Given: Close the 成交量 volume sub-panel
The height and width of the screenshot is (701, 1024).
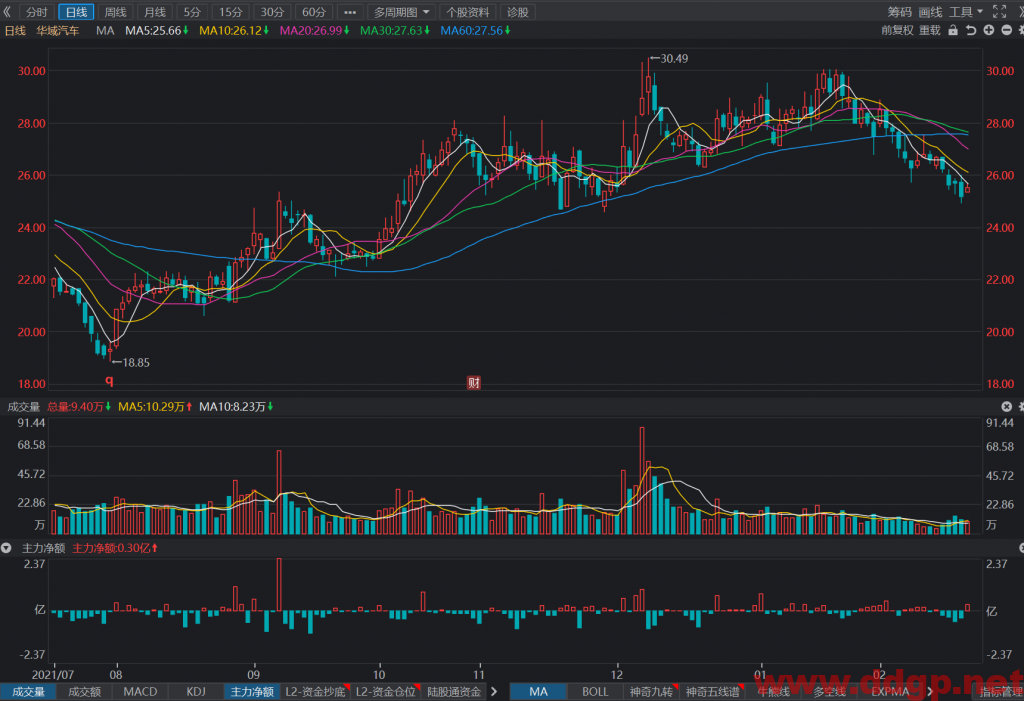Looking at the screenshot, I should (1006, 406).
